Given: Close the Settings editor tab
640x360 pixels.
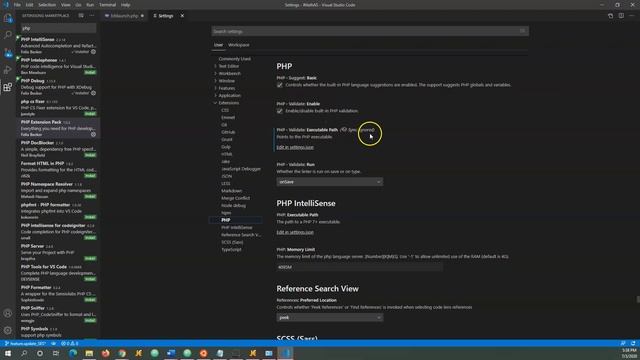Looking at the screenshot, I should point(182,16).
